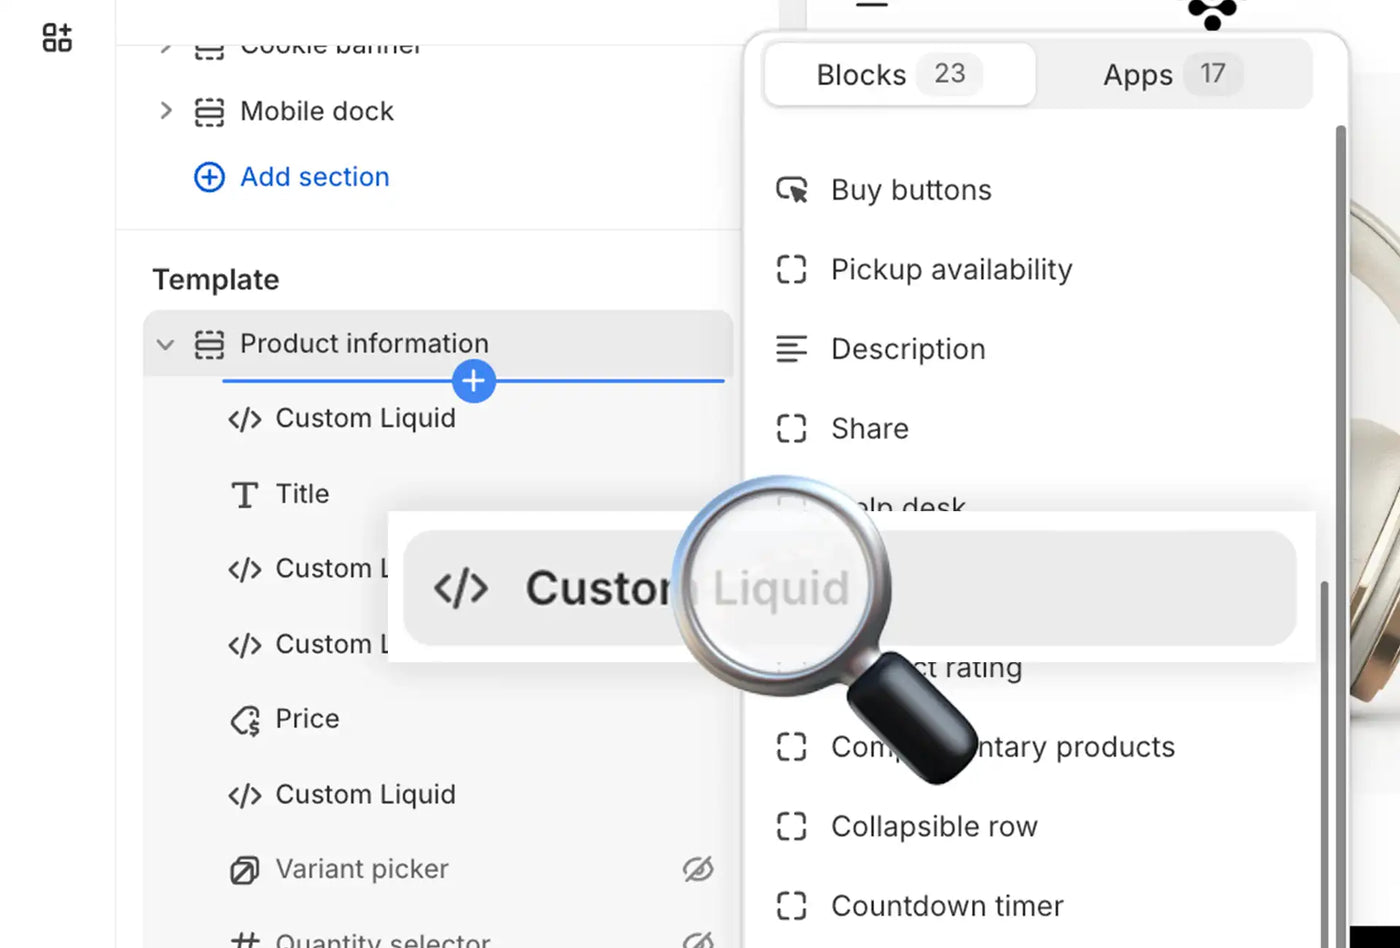Image resolution: width=1400 pixels, height=948 pixels.
Task: Click the Buy buttons block icon
Action: tap(792, 190)
